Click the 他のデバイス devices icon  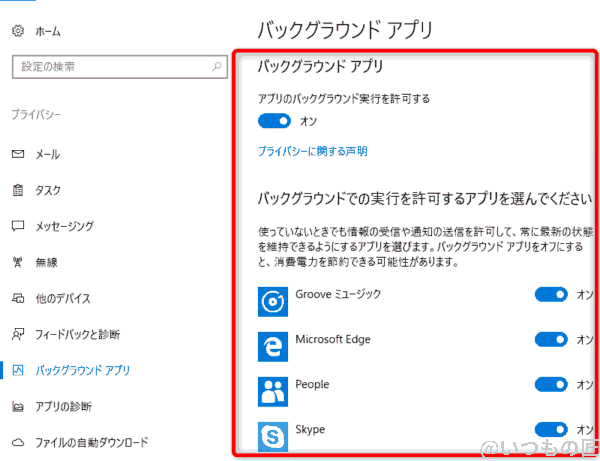click(18, 298)
